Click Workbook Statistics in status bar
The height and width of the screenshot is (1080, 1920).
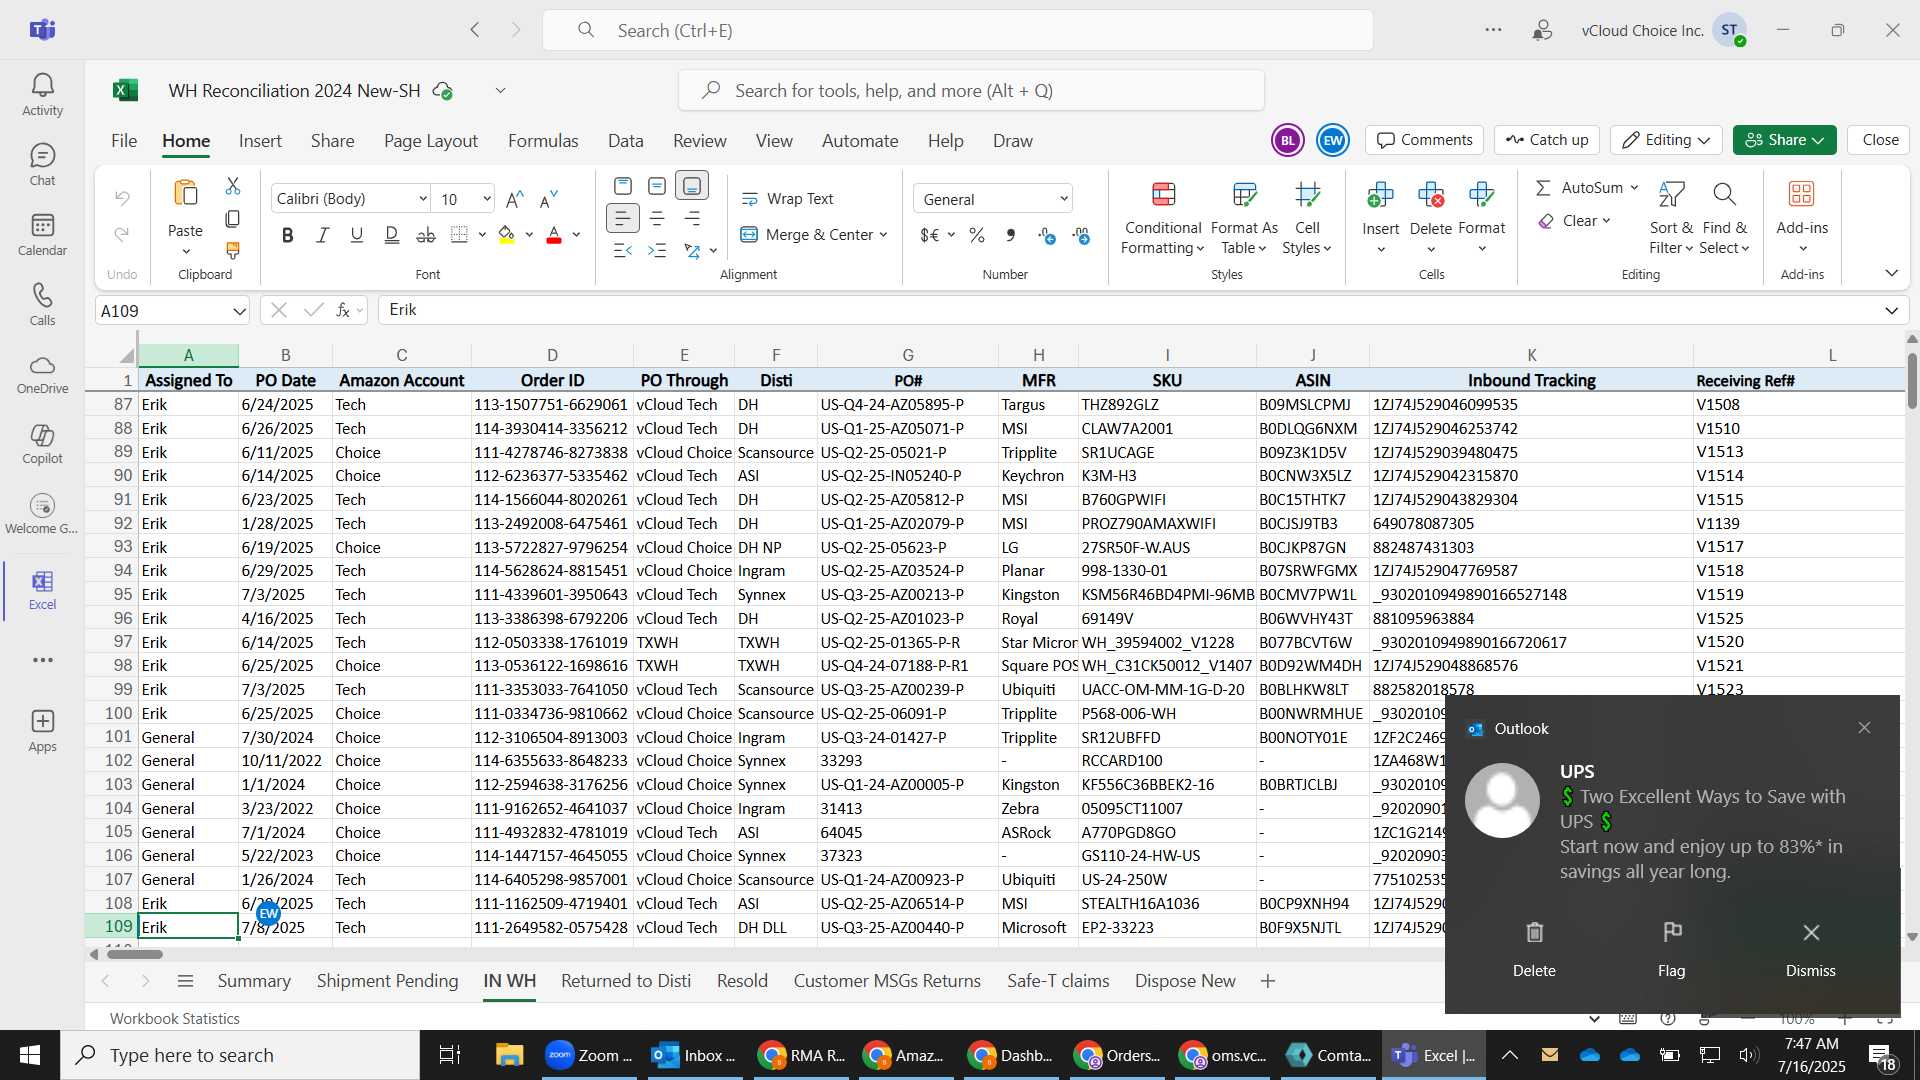coord(175,1018)
